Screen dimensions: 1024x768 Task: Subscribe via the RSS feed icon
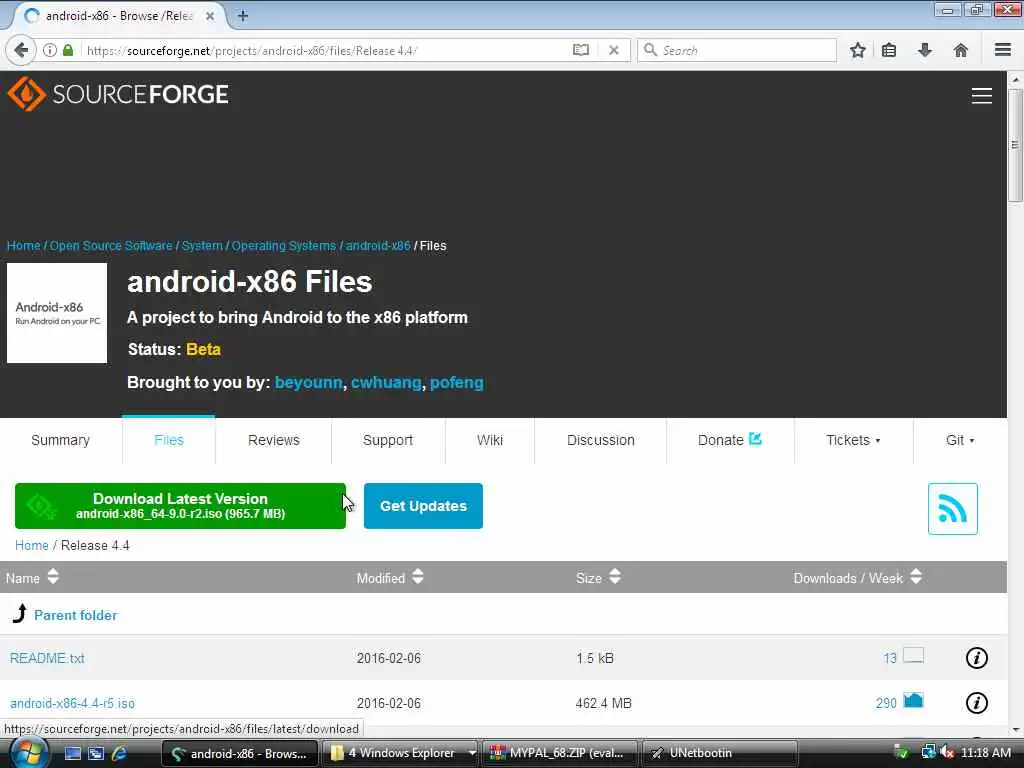click(952, 509)
